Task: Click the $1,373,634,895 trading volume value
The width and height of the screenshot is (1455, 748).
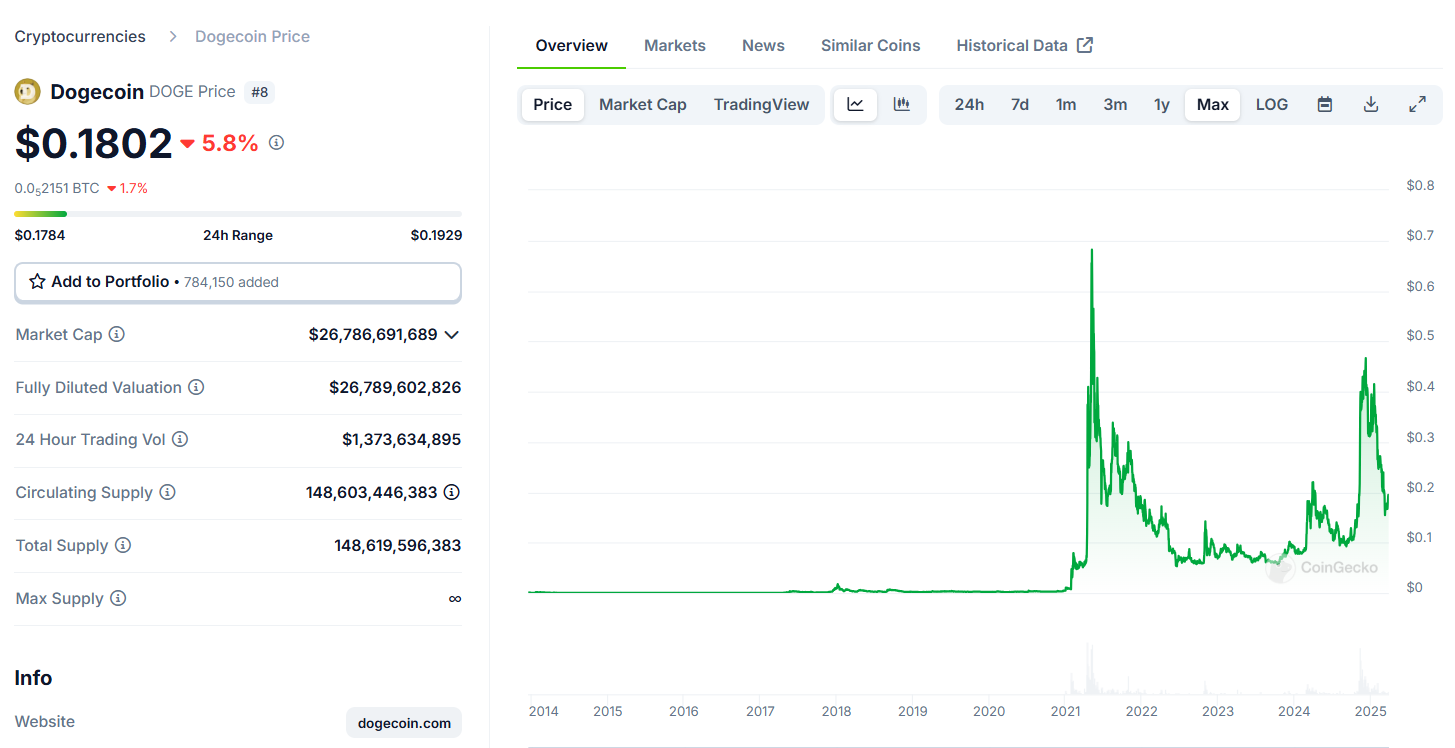Action: [x=401, y=439]
